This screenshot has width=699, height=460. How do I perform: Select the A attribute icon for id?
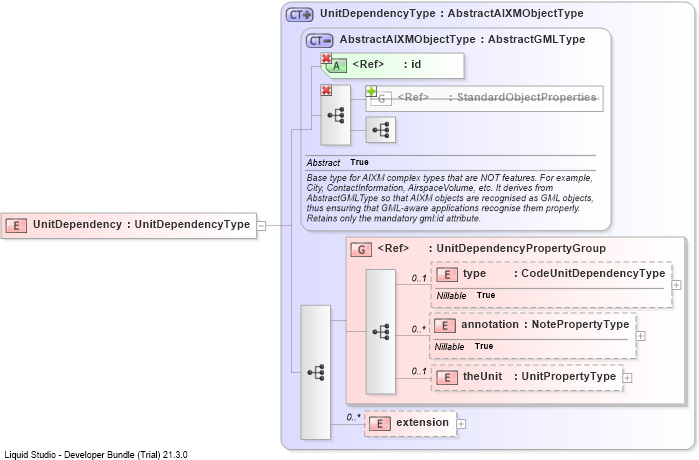[x=337, y=66]
